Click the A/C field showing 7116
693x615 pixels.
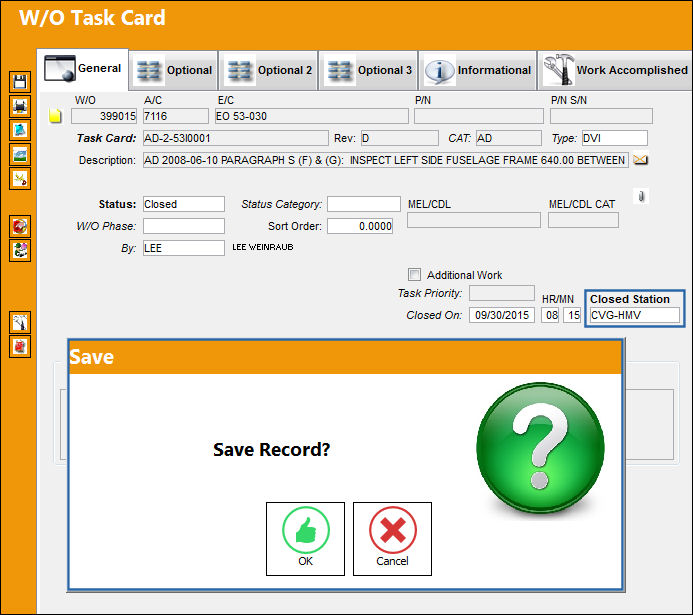[x=176, y=116]
